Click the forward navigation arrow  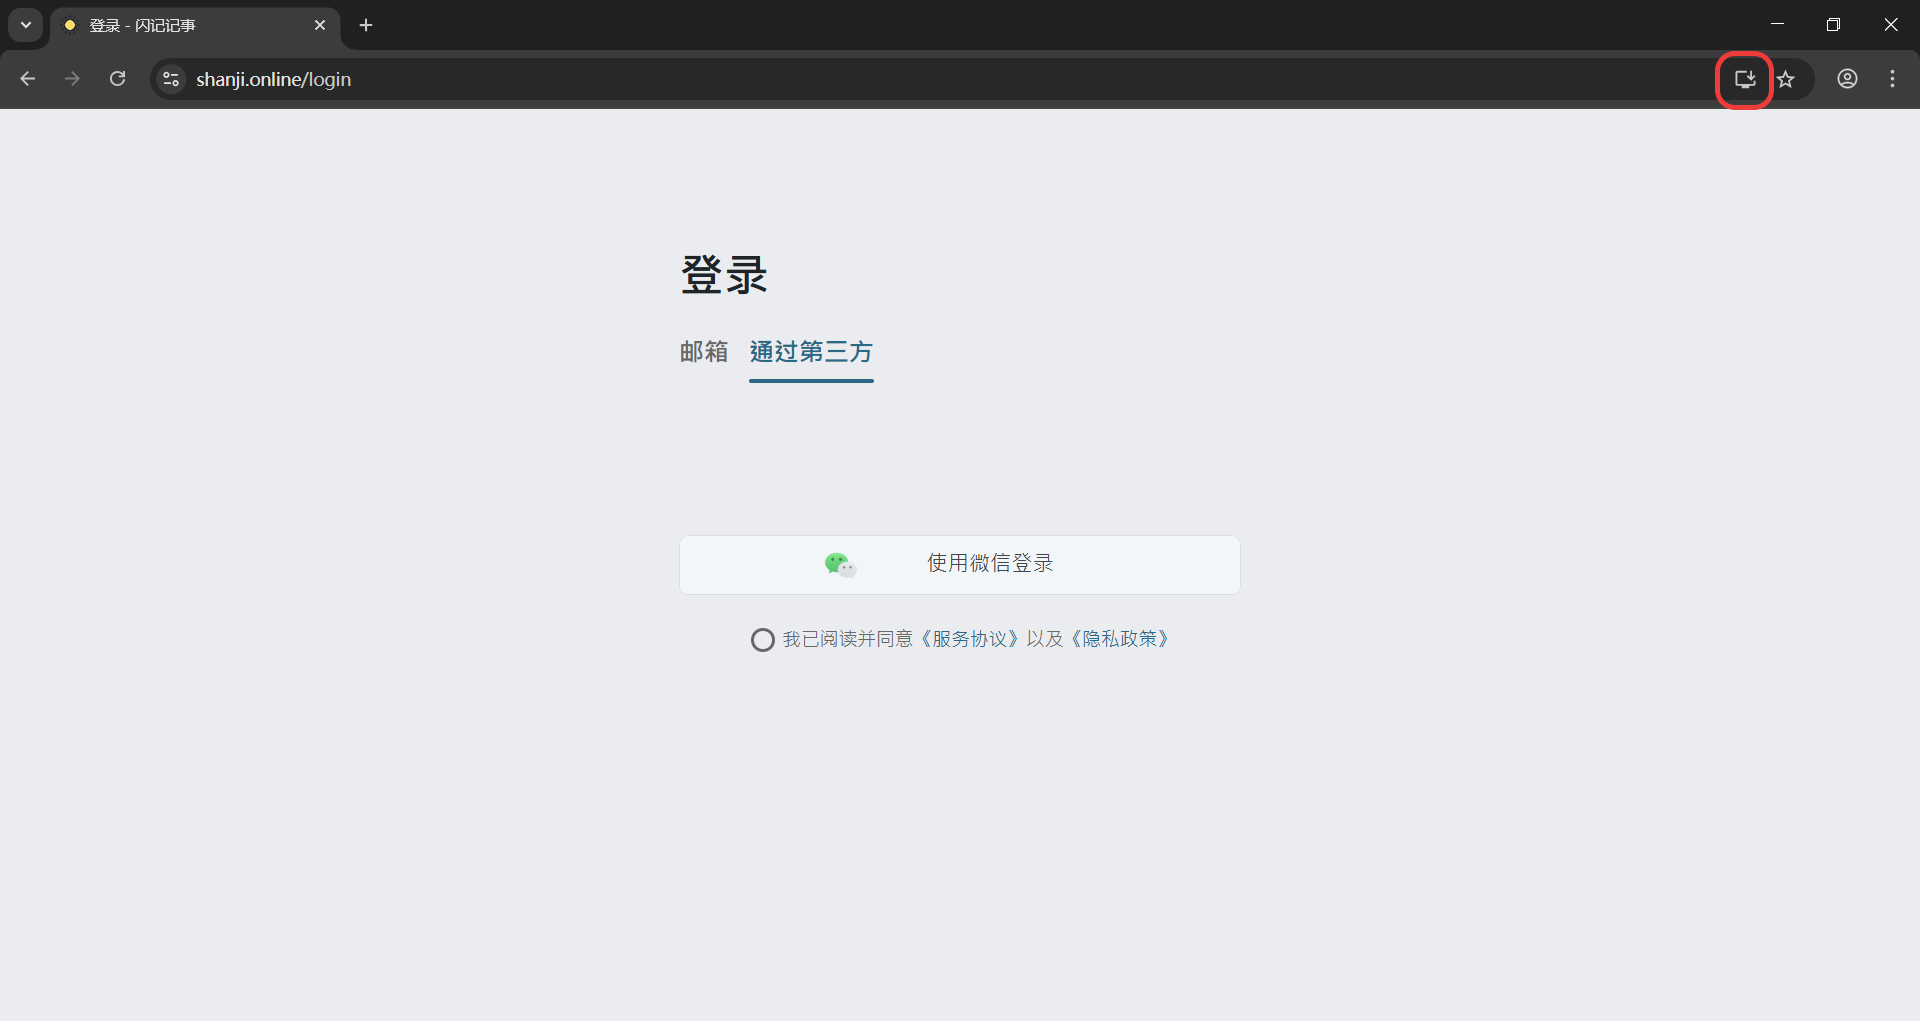tap(72, 79)
